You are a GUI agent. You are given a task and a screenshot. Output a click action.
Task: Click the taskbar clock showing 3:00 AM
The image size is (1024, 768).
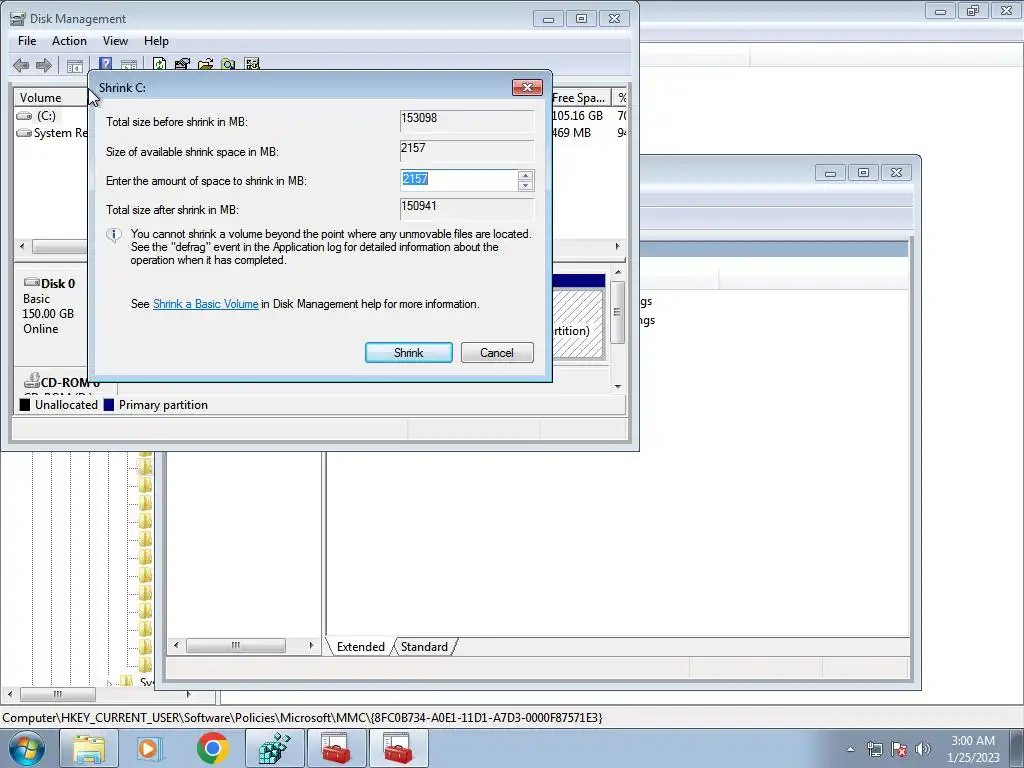pos(973,749)
